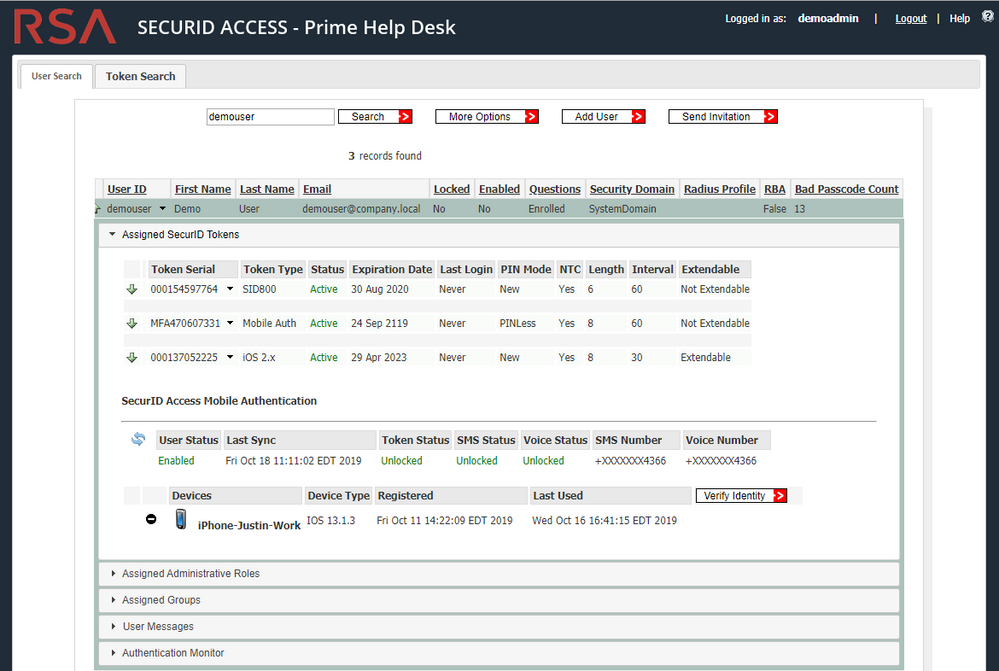Open help via the question mark icon
This screenshot has height=671, width=999.
(988, 18)
